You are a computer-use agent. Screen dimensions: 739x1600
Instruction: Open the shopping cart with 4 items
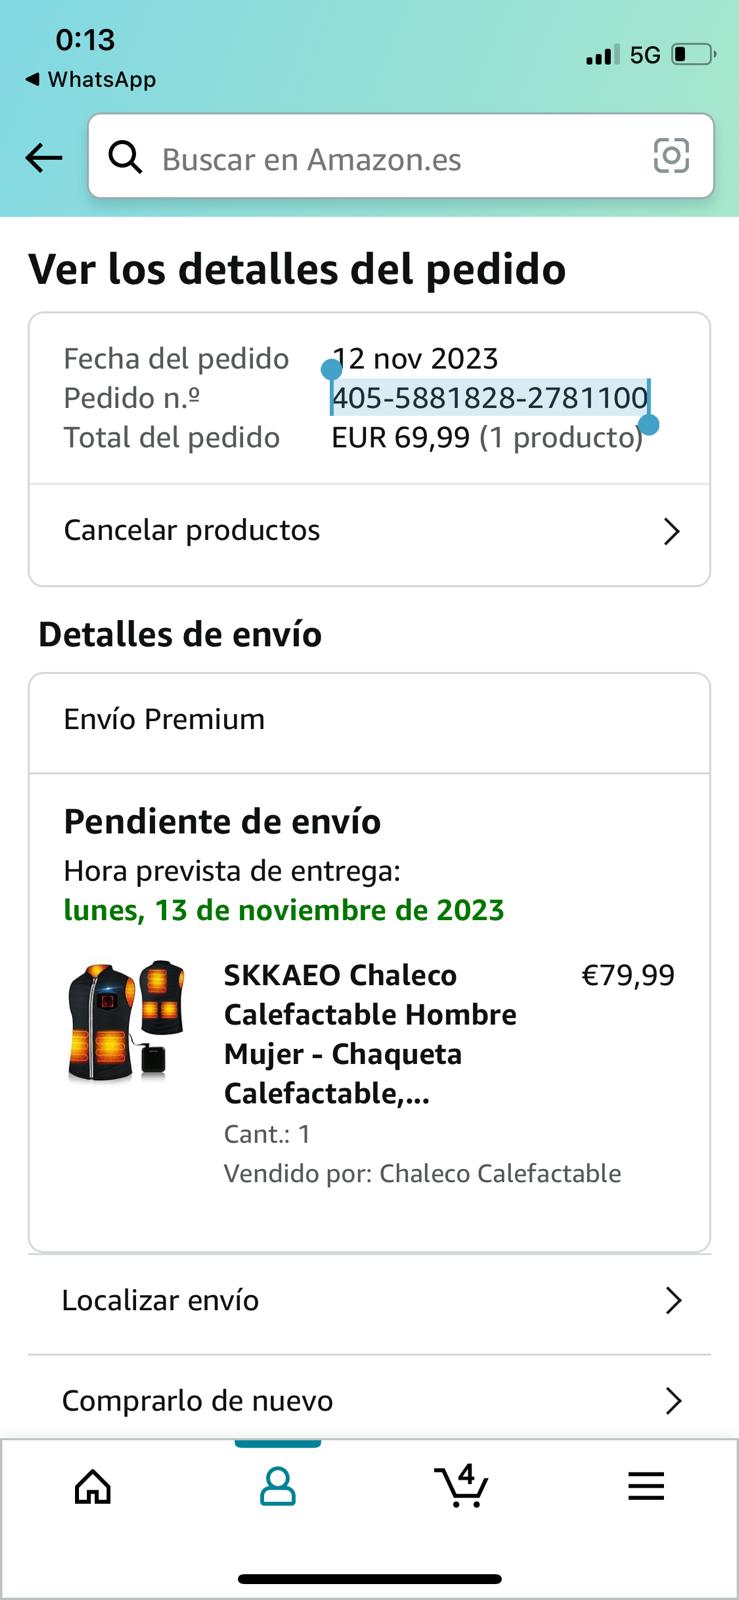(x=462, y=1485)
